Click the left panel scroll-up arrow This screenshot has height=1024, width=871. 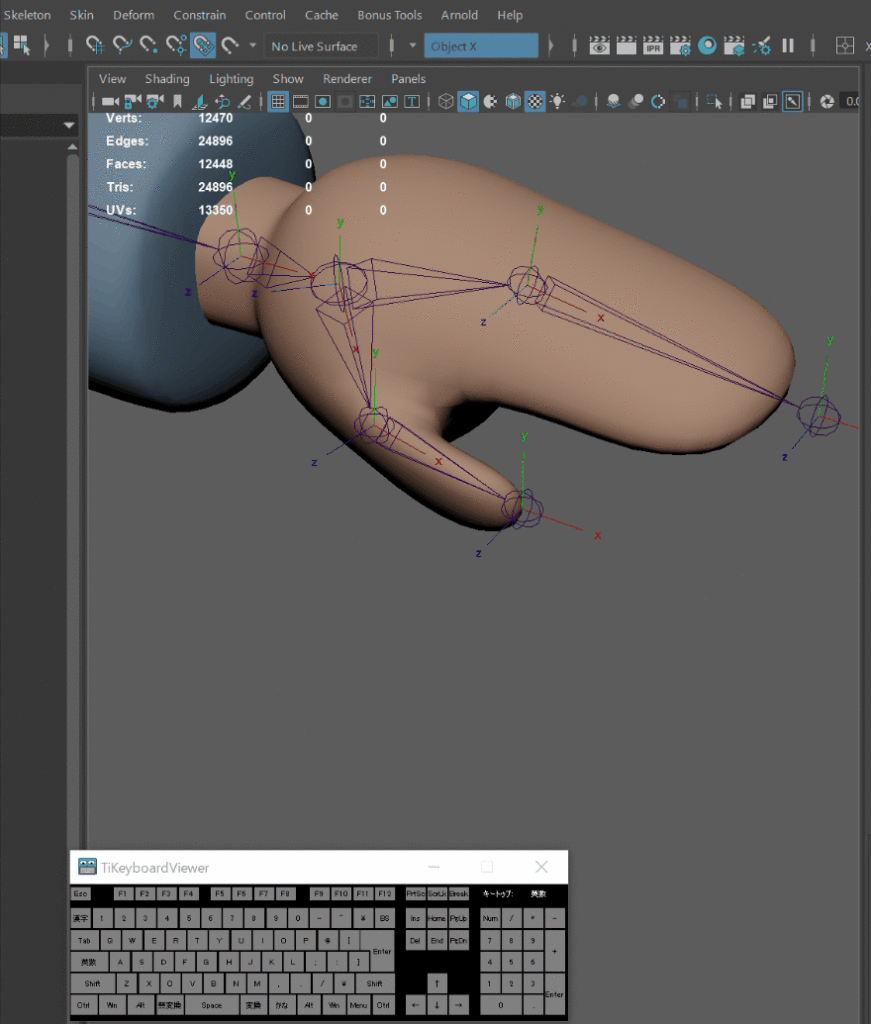(72, 148)
